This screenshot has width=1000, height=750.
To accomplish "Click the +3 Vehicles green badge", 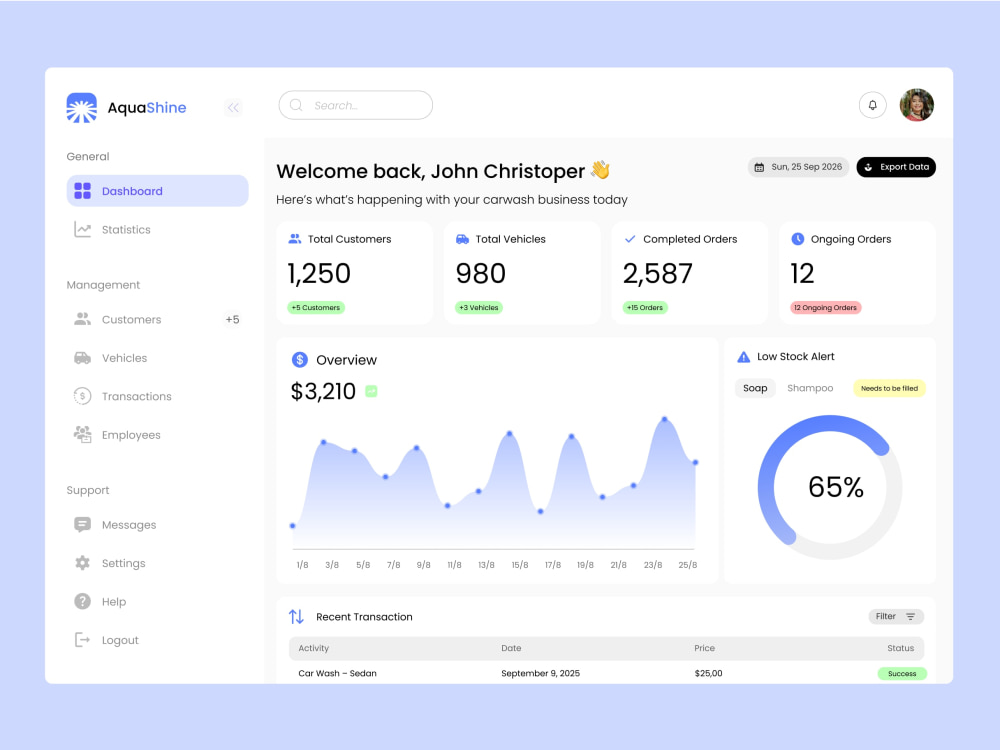I will point(479,307).
